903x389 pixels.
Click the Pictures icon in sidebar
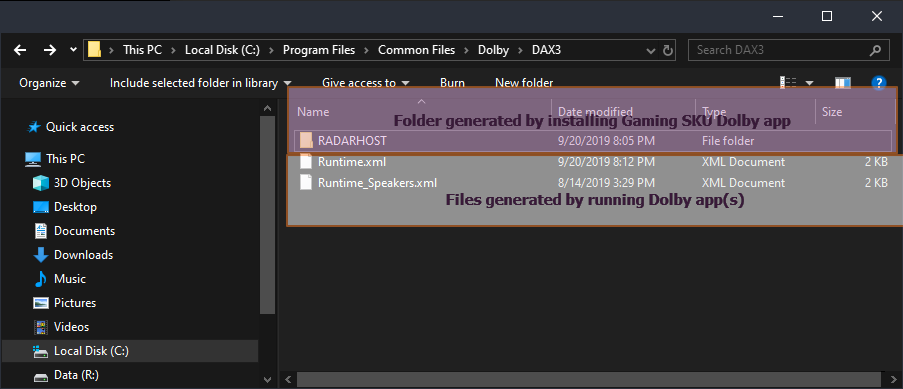tap(41, 303)
